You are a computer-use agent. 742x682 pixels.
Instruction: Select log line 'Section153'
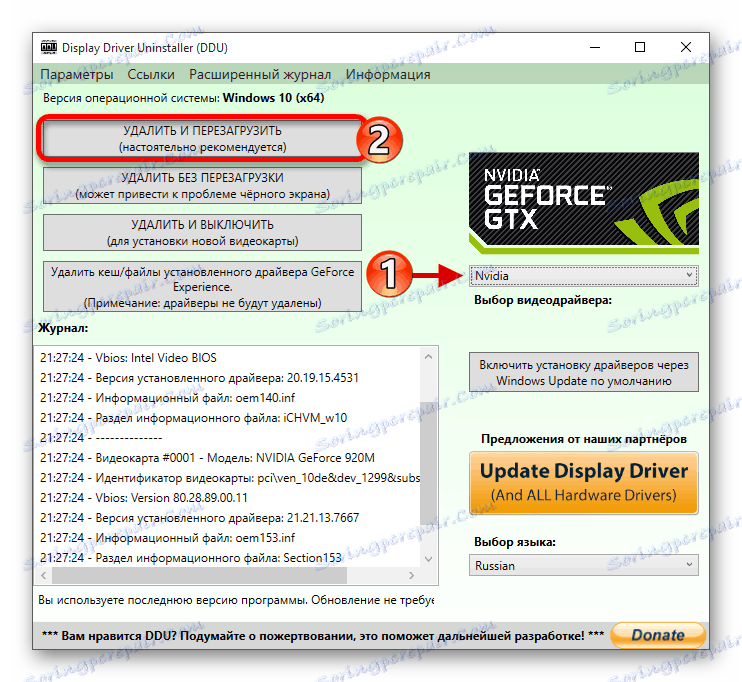[191, 558]
